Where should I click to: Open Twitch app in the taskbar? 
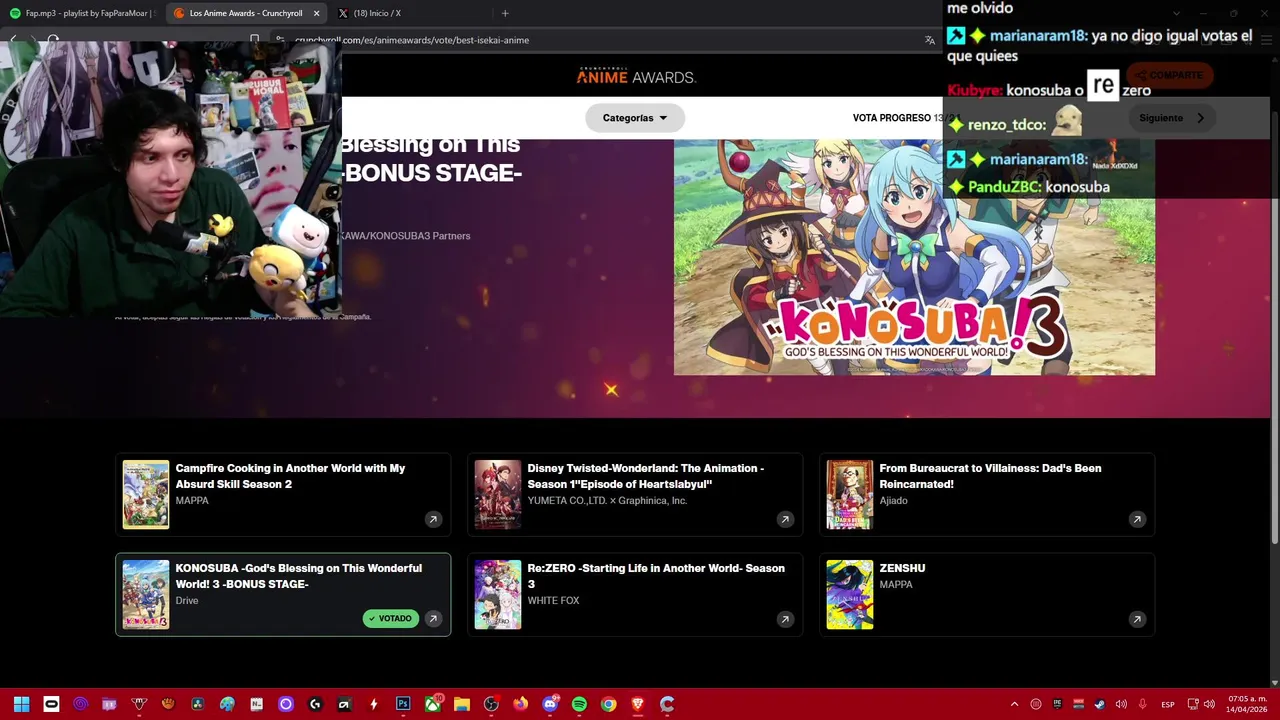(110, 704)
